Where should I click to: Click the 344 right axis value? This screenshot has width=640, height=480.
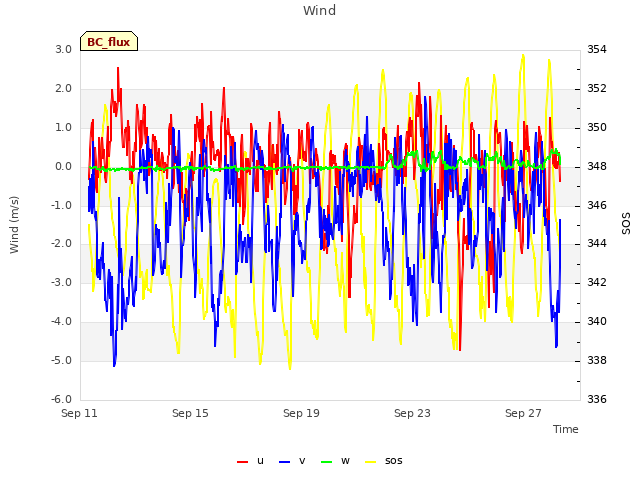pos(597,244)
